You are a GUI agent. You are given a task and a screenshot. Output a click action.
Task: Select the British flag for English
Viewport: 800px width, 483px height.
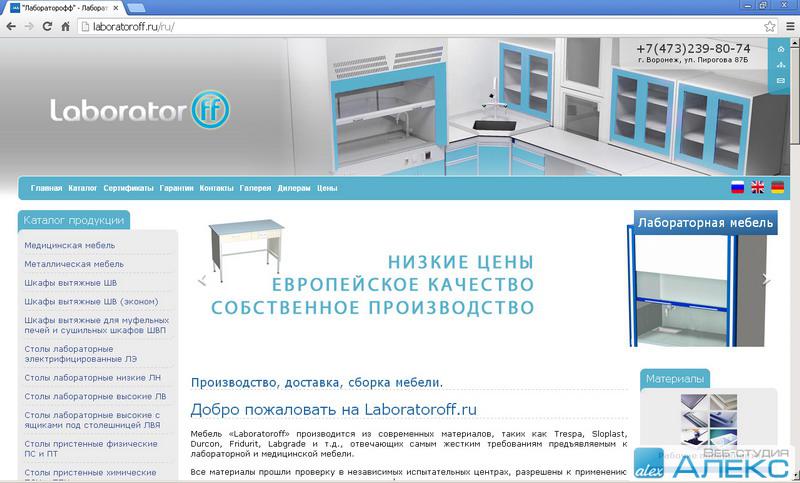tap(758, 187)
